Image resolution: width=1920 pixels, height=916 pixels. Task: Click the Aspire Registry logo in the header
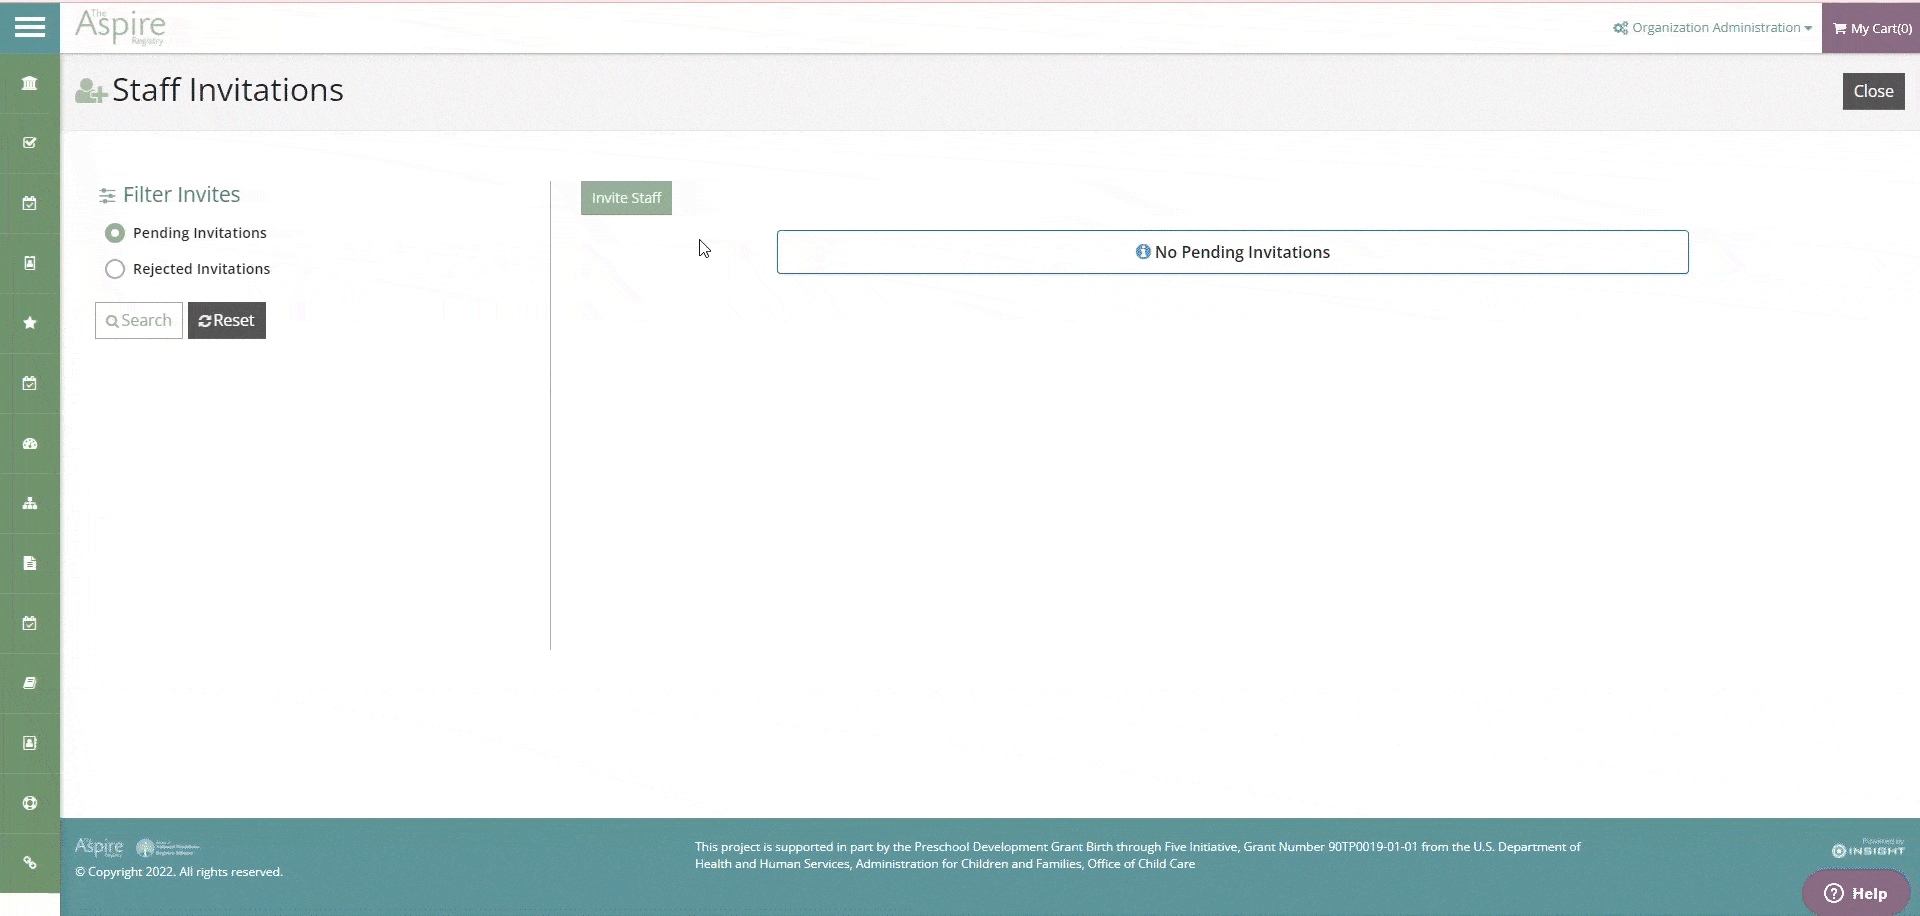(121, 27)
